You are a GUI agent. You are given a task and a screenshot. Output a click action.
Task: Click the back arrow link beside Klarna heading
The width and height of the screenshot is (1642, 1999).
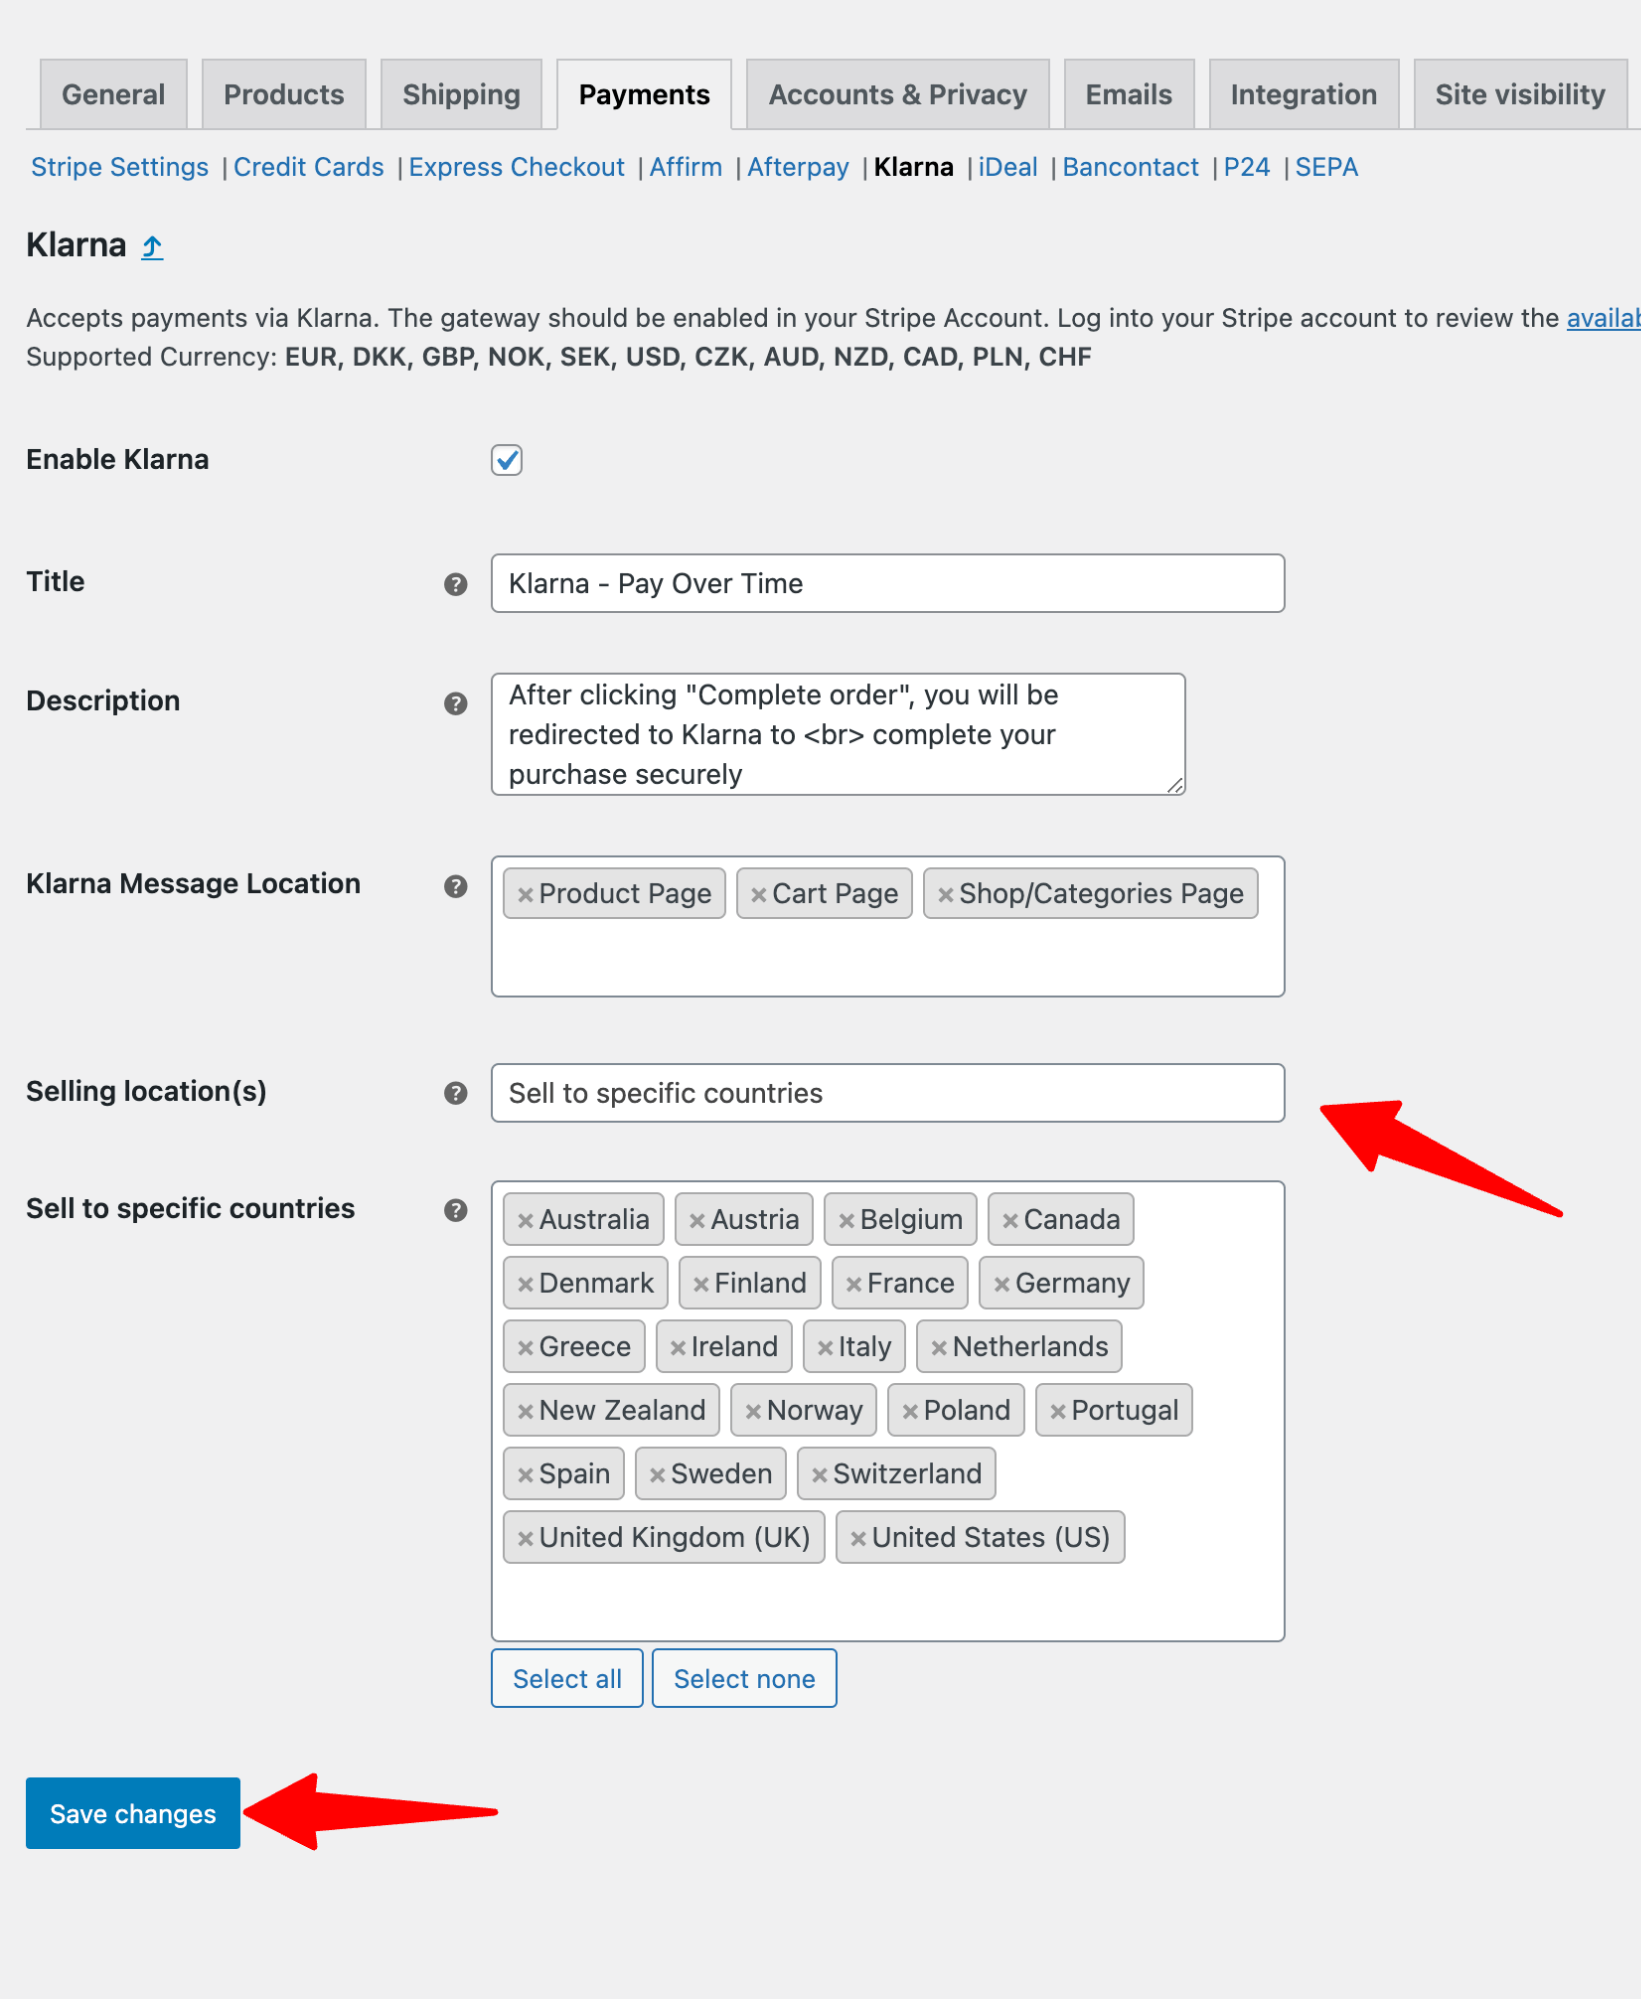[x=152, y=246]
